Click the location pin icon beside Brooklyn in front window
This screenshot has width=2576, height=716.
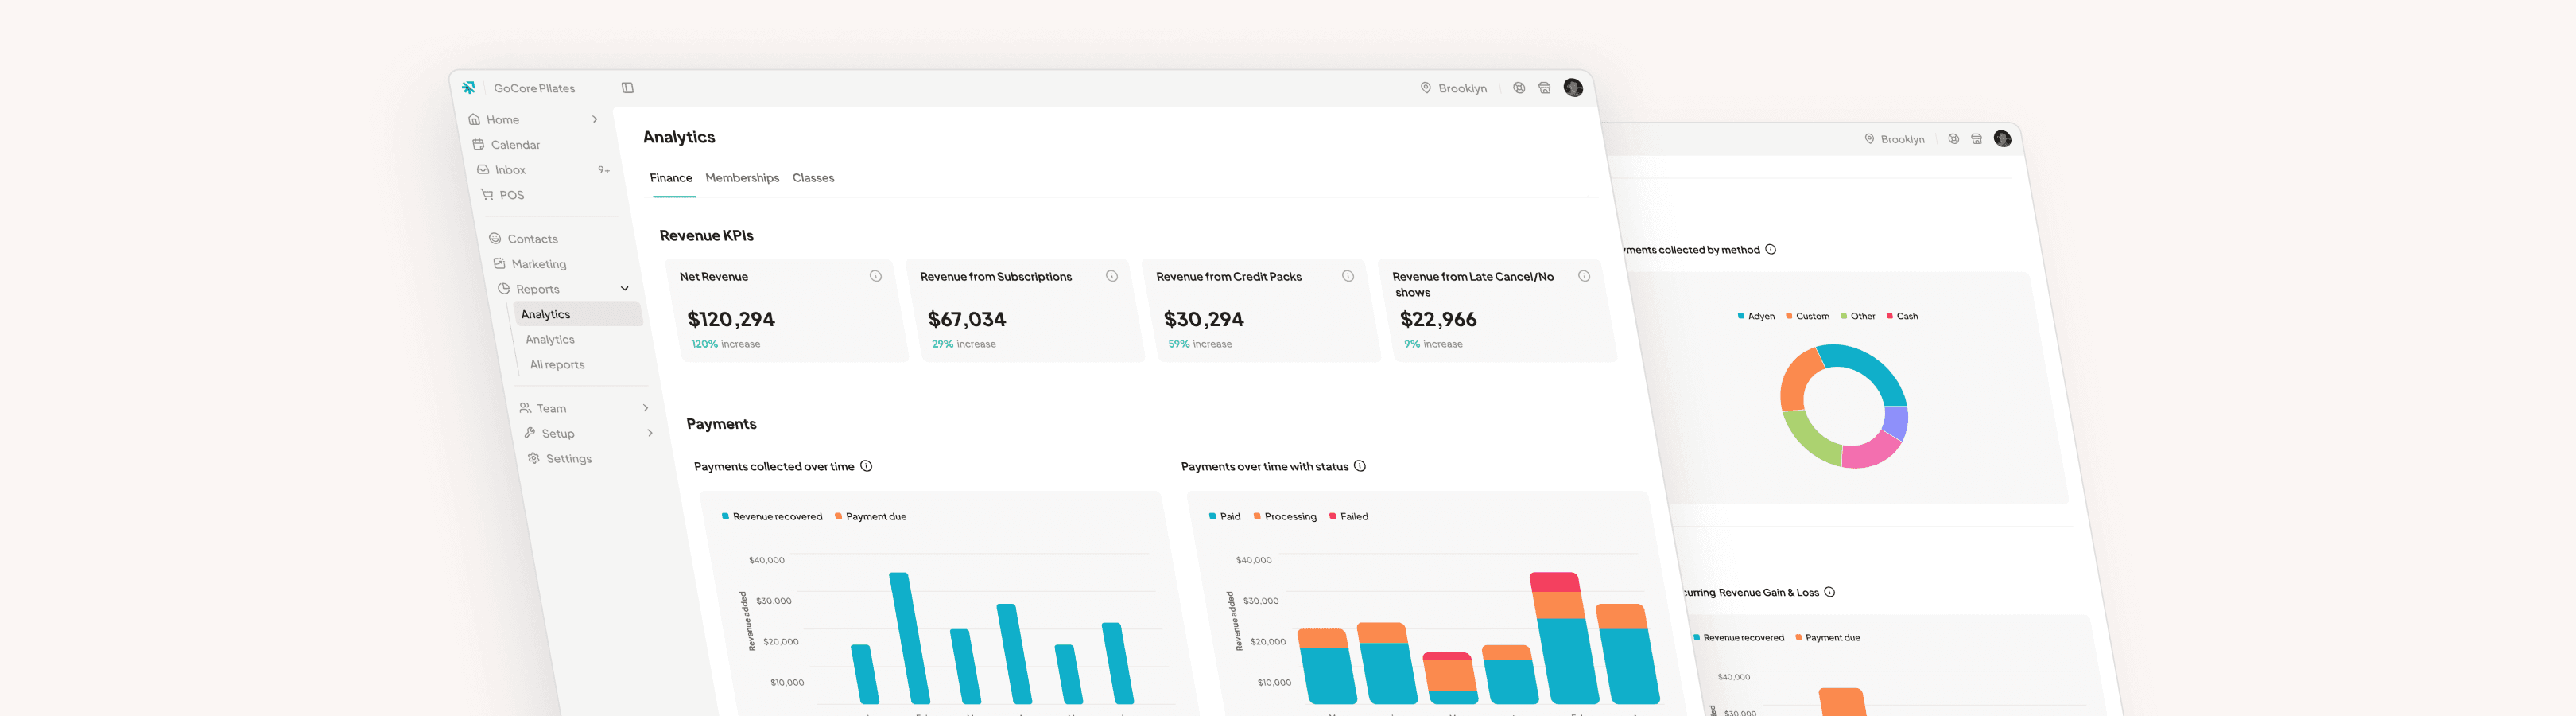tap(1426, 88)
